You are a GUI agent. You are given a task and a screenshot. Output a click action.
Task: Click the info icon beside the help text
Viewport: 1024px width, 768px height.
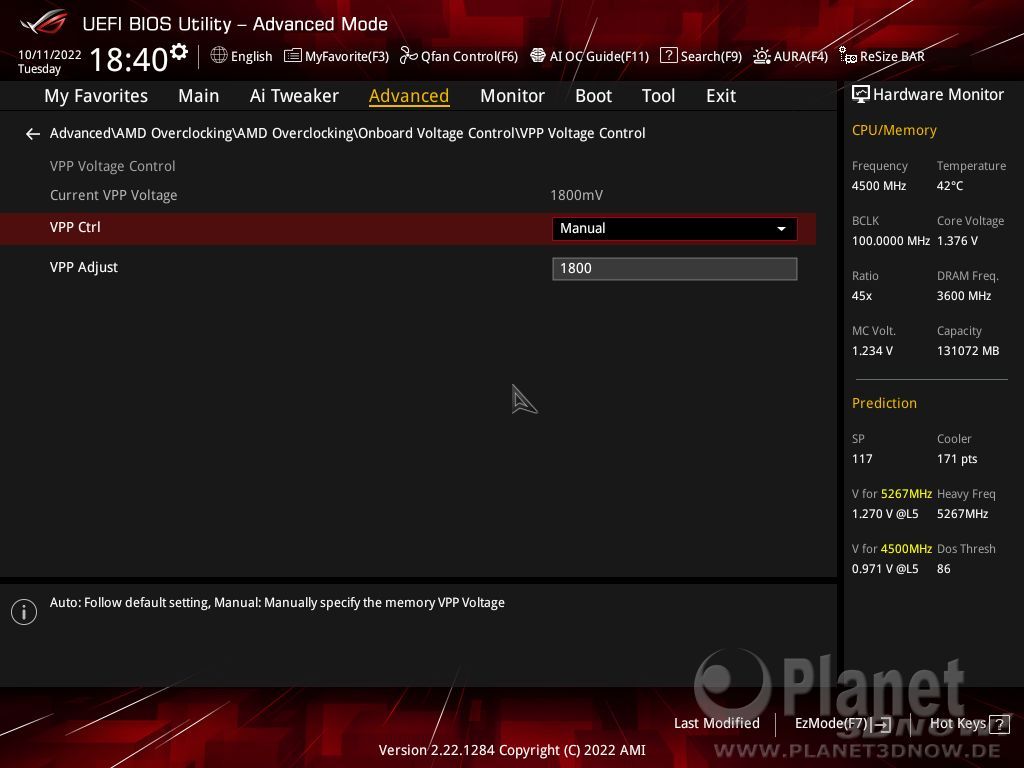coord(24,612)
